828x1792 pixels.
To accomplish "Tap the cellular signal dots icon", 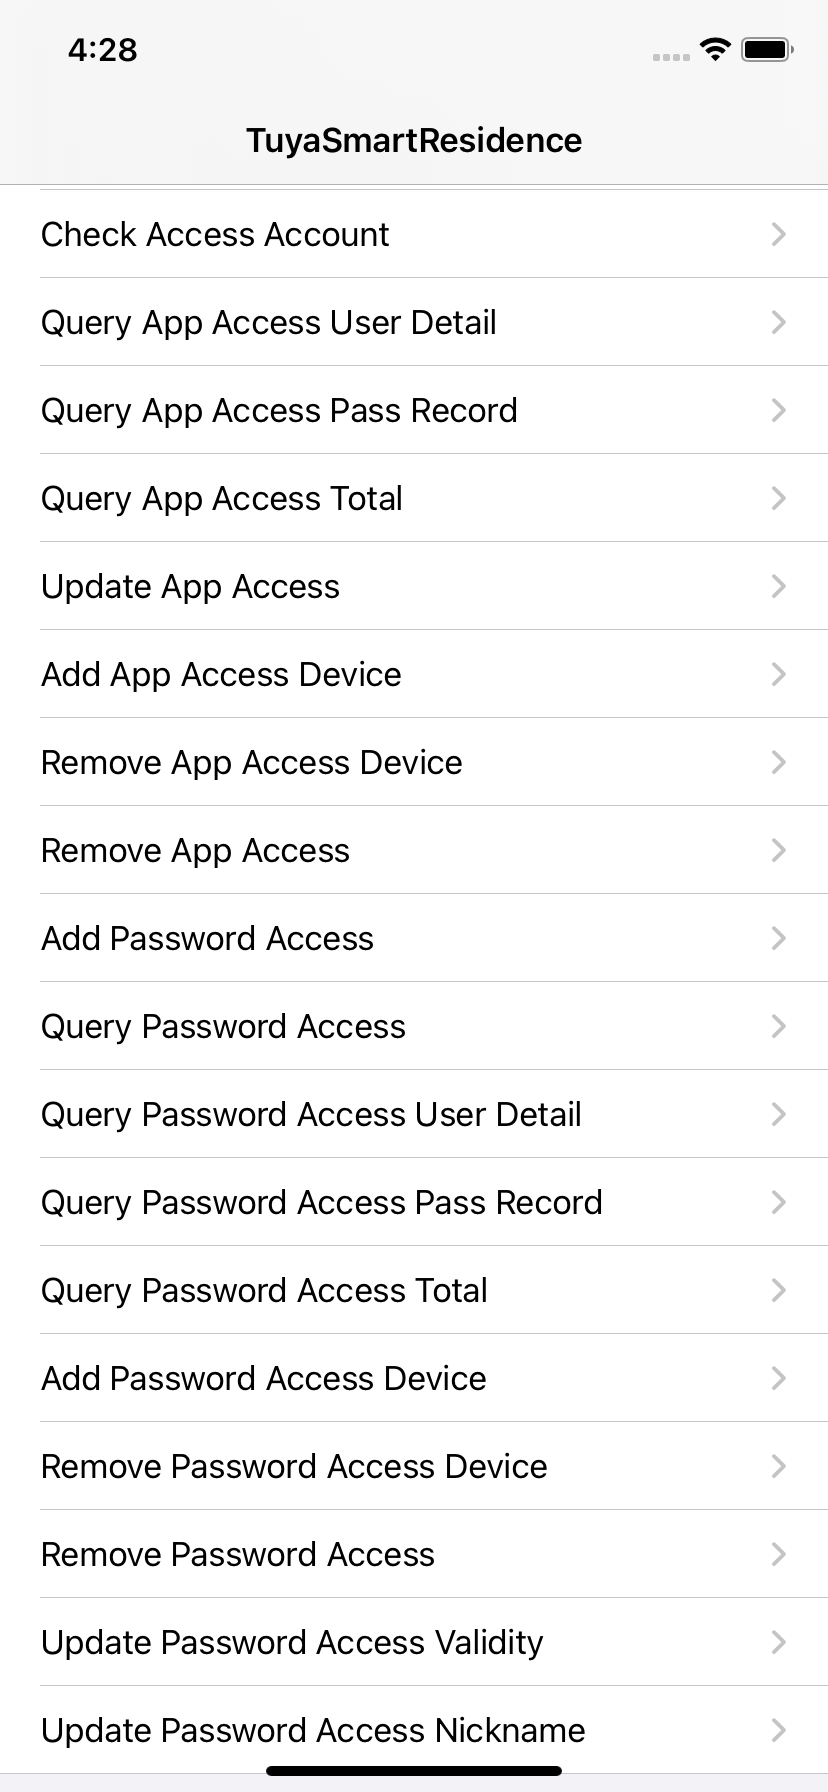I will (671, 57).
